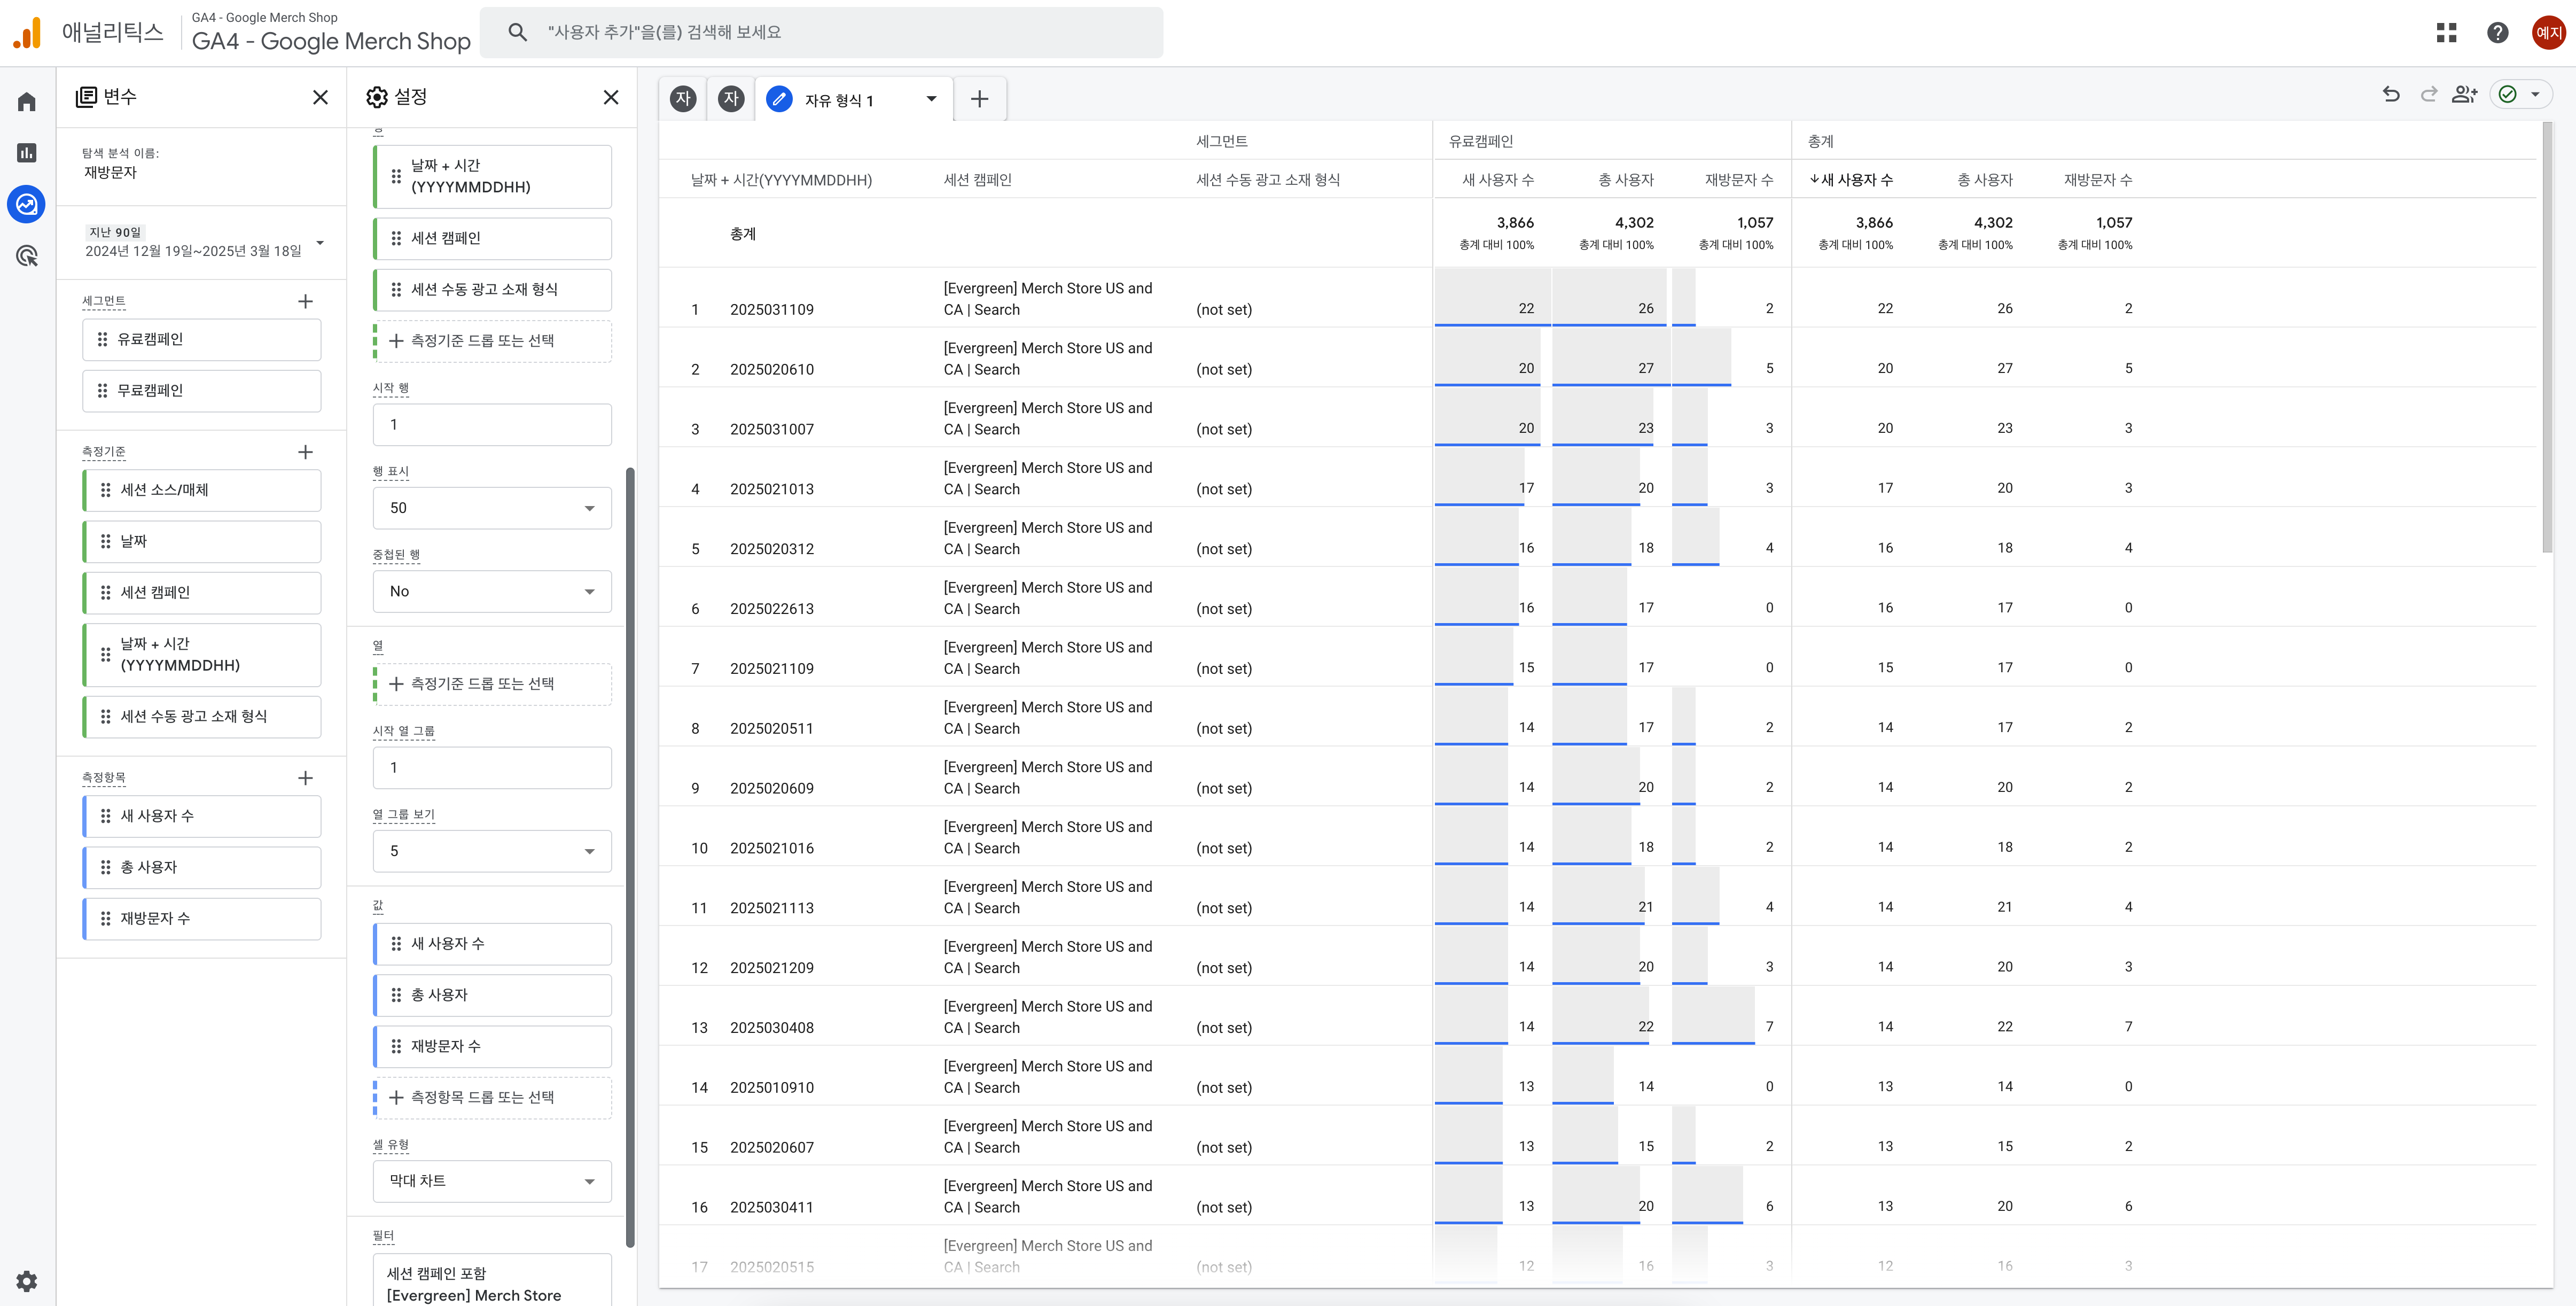Open the help question mark icon
The image size is (2576, 1306).
(x=2497, y=33)
